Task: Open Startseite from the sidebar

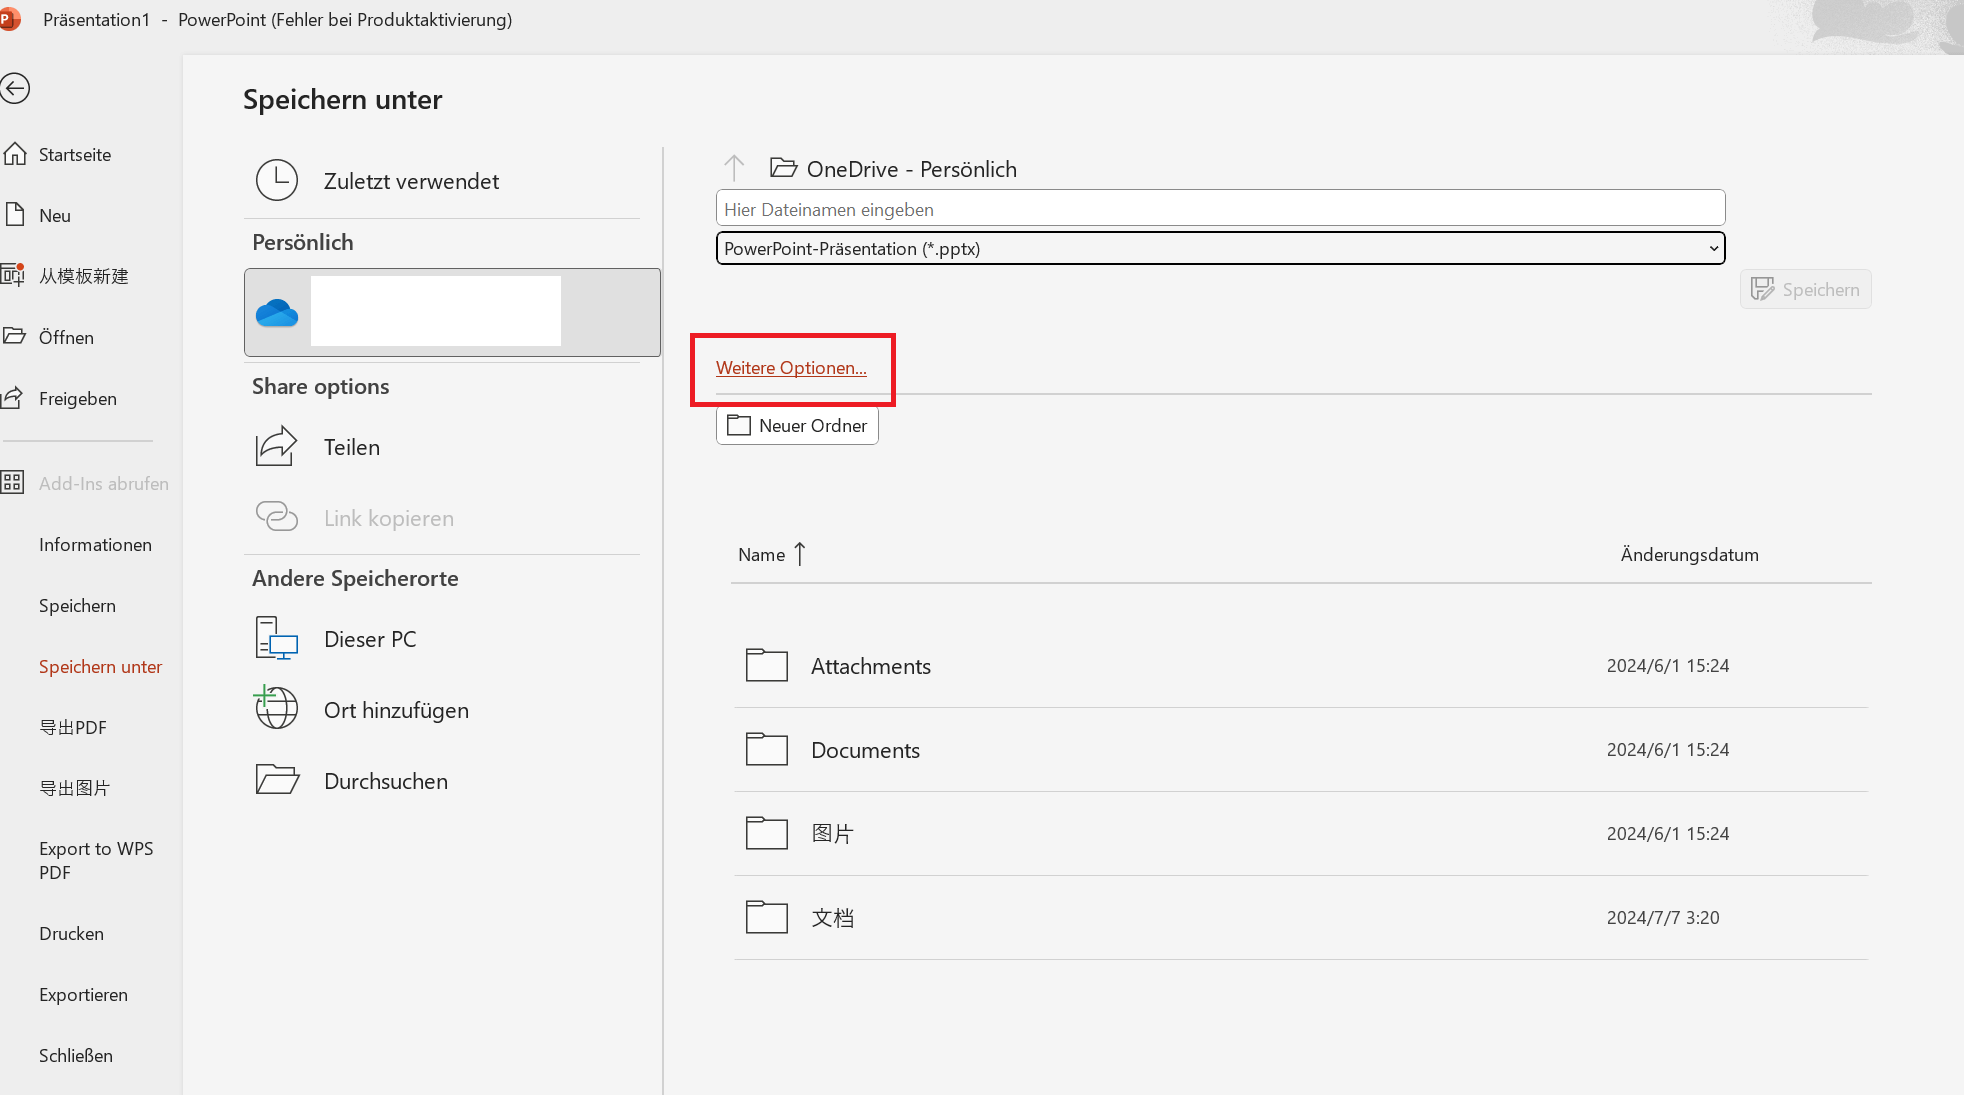Action: (x=74, y=155)
